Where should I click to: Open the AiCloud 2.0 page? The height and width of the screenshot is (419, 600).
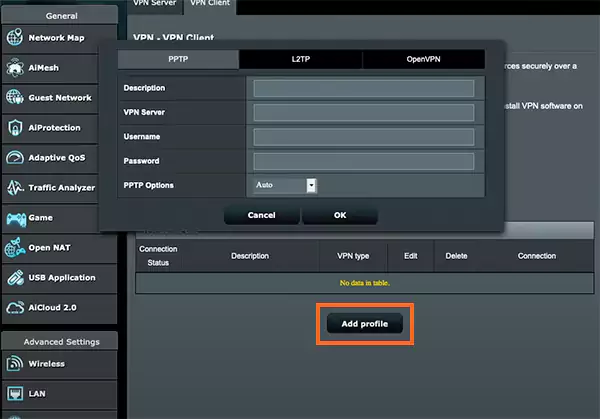(59, 308)
